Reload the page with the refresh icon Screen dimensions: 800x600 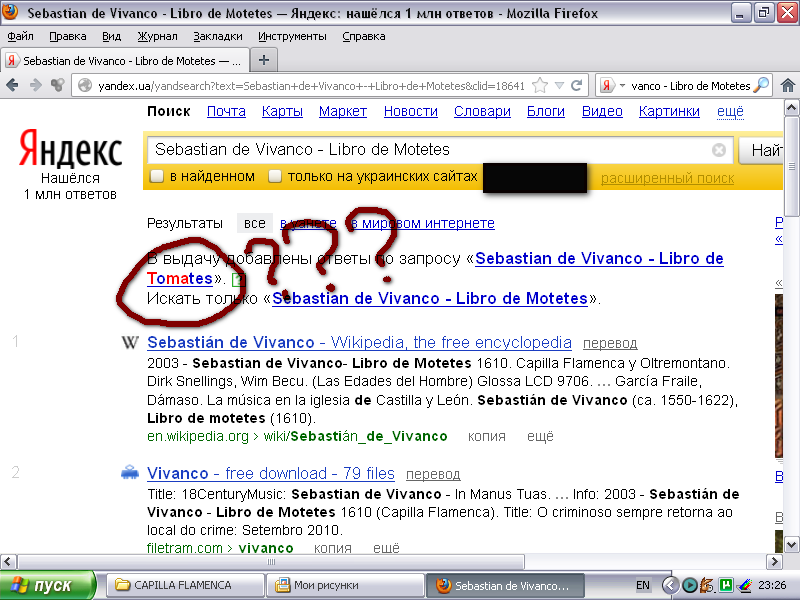[577, 85]
